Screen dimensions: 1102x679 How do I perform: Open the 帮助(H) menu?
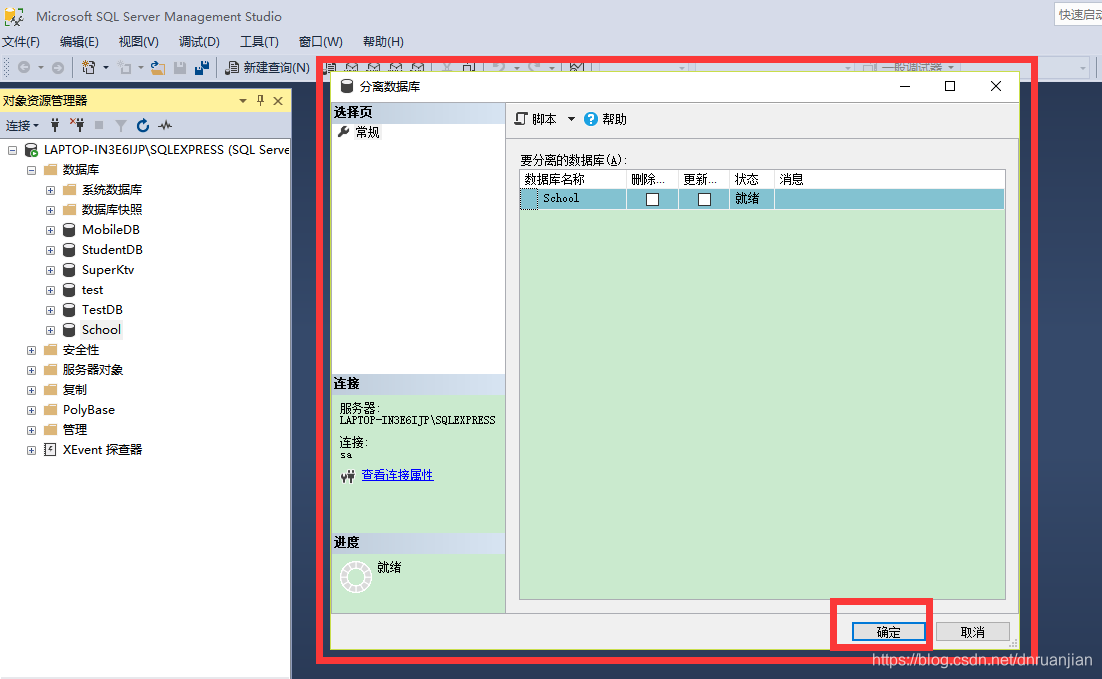383,41
